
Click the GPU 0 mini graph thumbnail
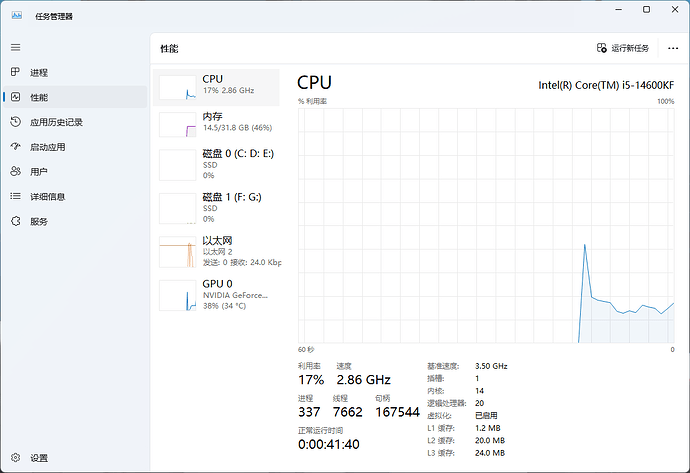pos(177,295)
